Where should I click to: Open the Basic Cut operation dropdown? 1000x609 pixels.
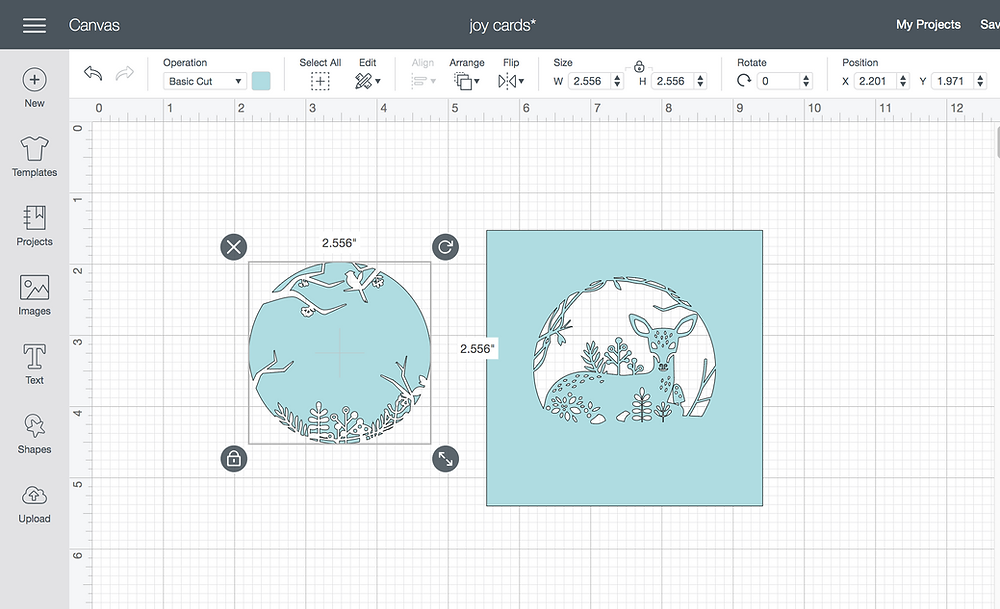coord(205,81)
